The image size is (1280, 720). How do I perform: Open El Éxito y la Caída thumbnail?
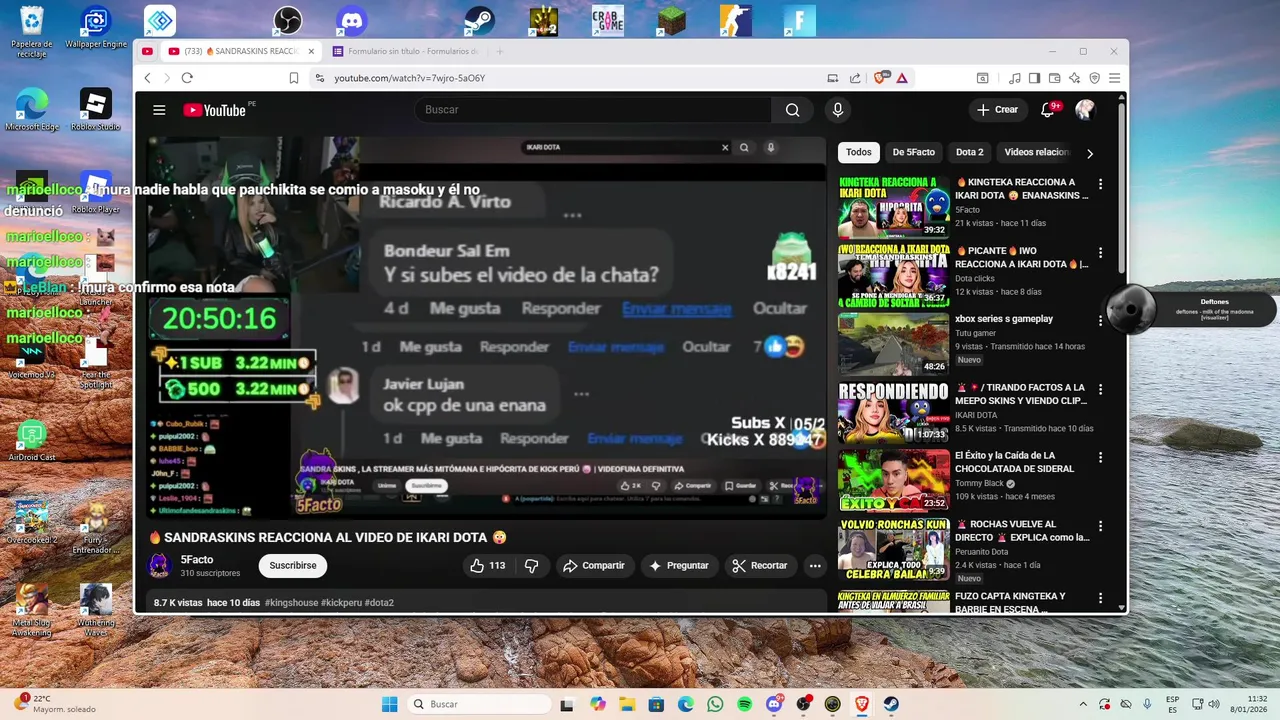click(893, 480)
